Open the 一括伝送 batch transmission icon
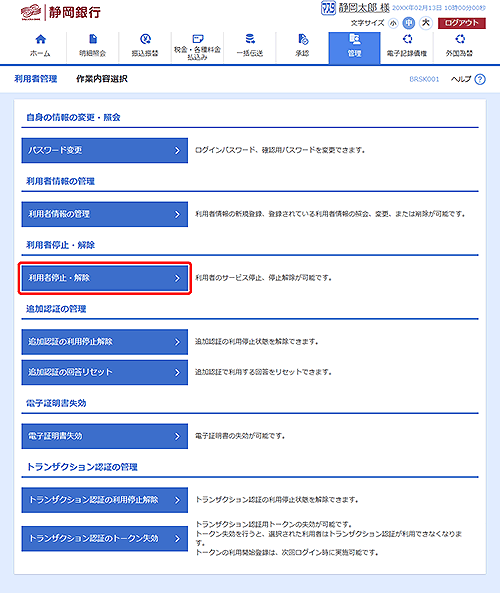The height and width of the screenshot is (593, 500). (x=250, y=39)
